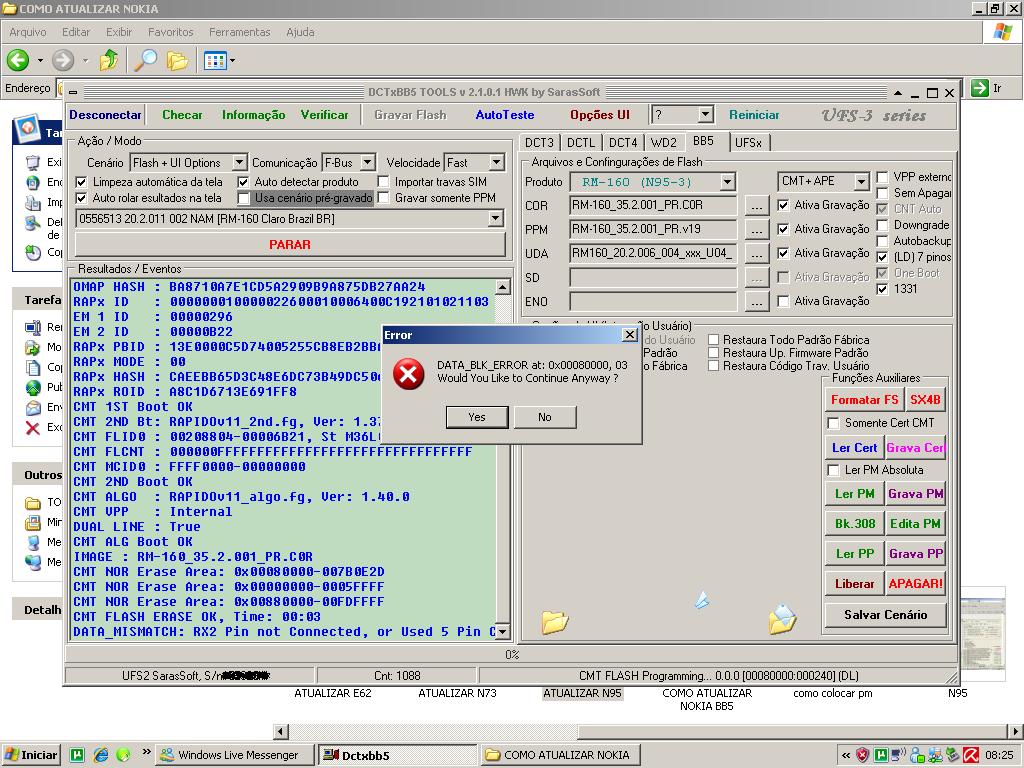The width and height of the screenshot is (1024, 768).
Task: Open CMT+APE dropdown
Action: [x=861, y=181]
